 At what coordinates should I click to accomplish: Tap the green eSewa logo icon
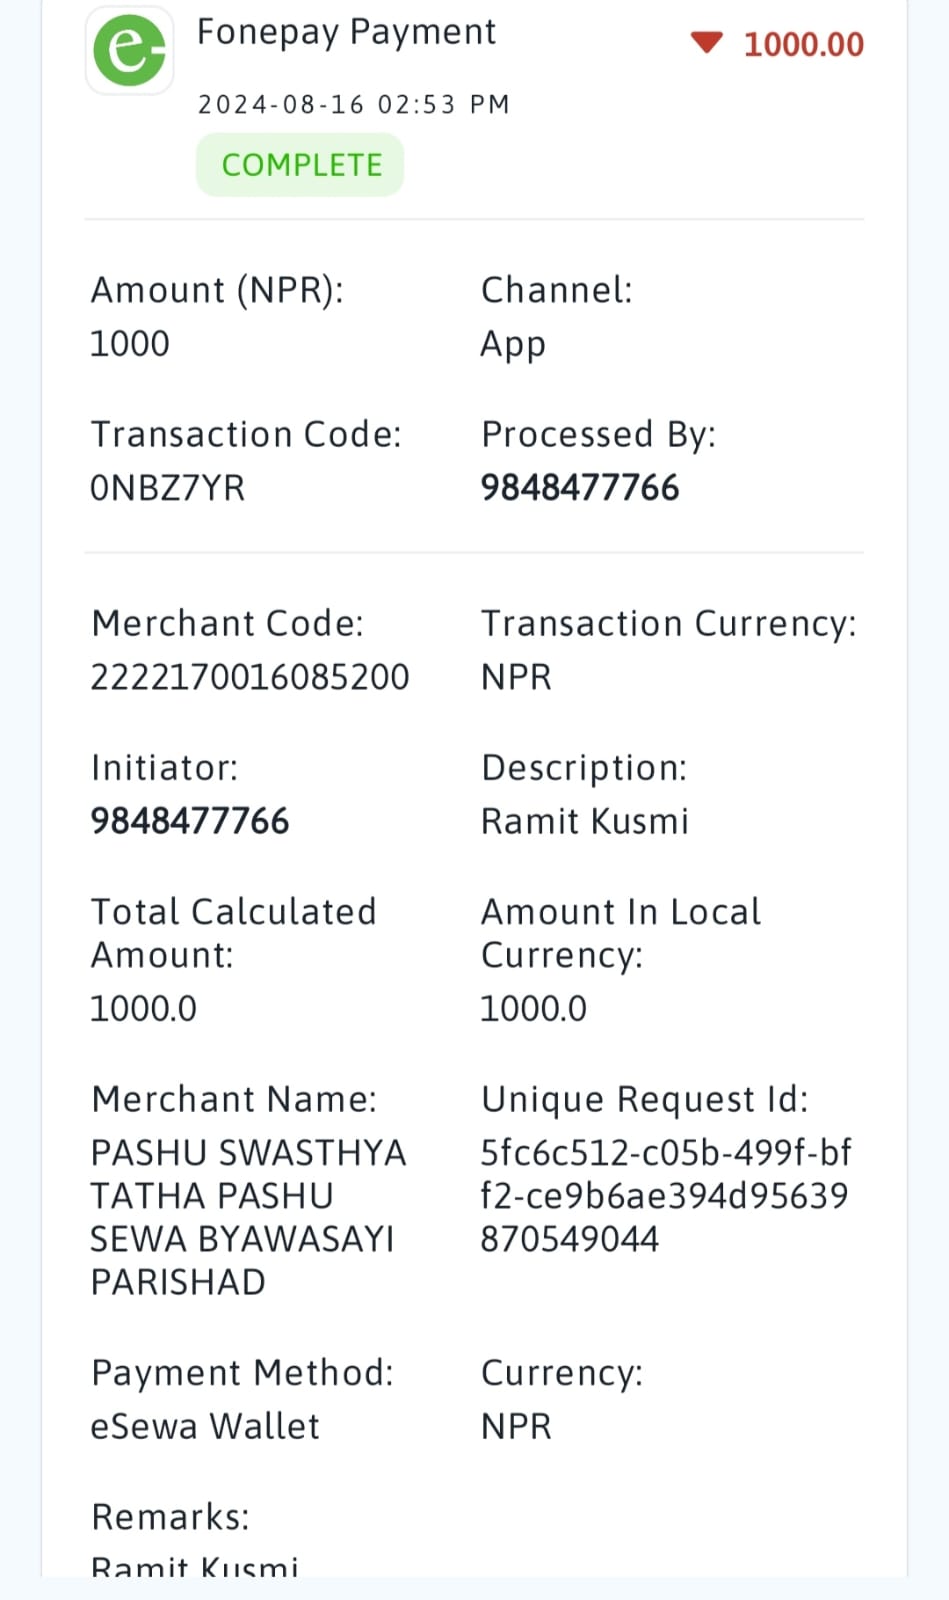pos(129,50)
